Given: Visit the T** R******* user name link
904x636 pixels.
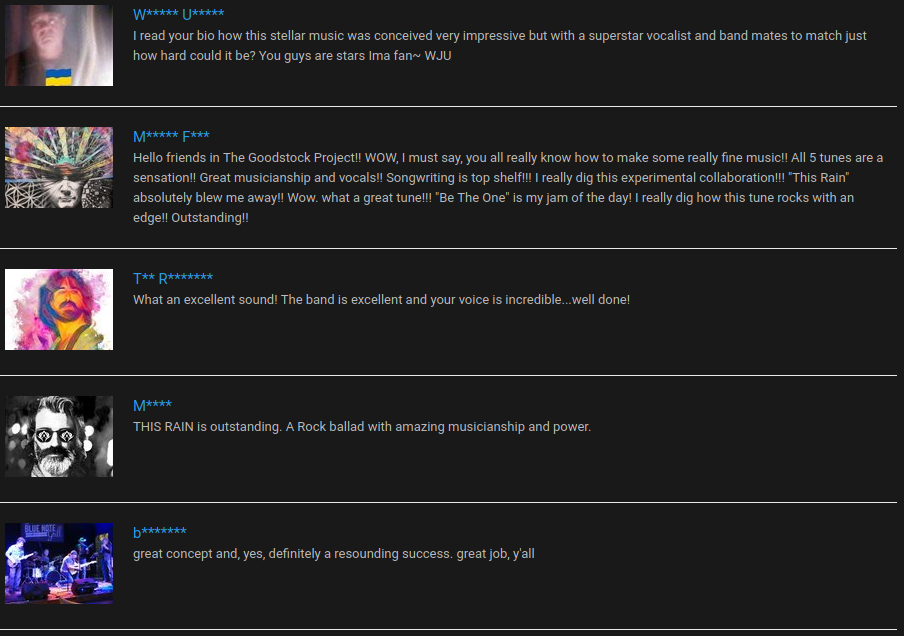Looking at the screenshot, I should tap(173, 279).
